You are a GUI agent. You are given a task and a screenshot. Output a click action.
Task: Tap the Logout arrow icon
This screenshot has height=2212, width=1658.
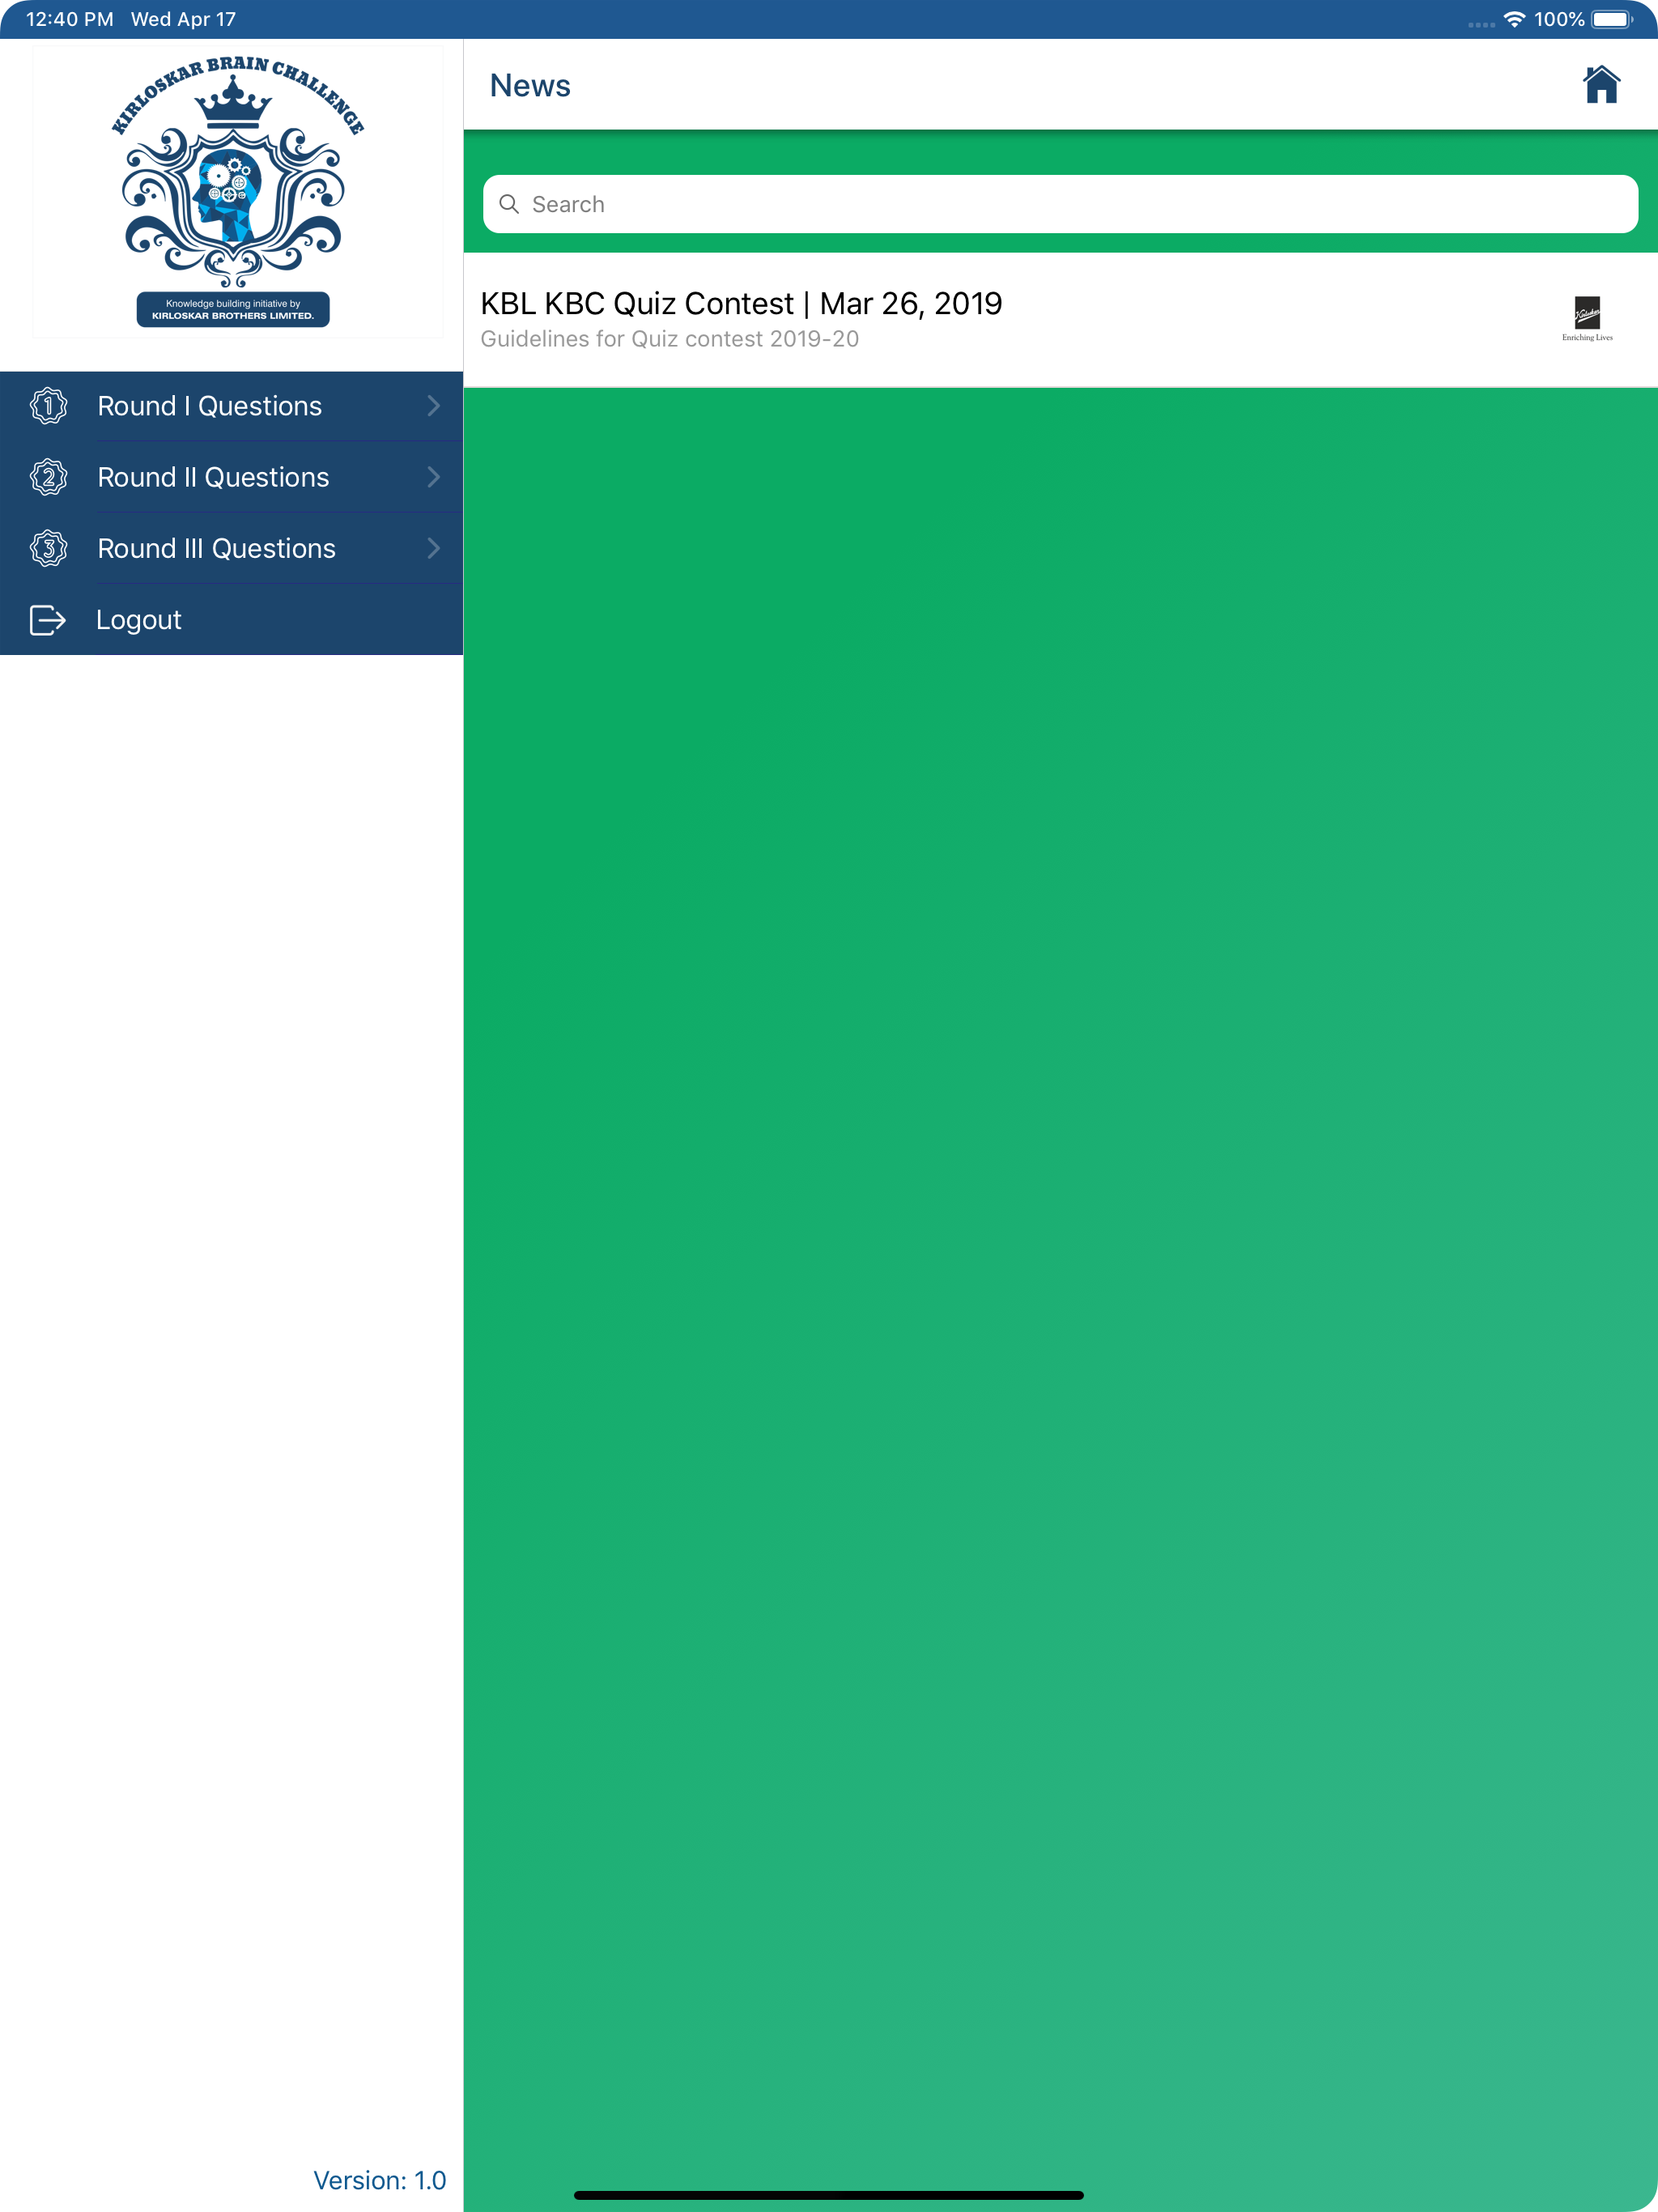tap(47, 620)
